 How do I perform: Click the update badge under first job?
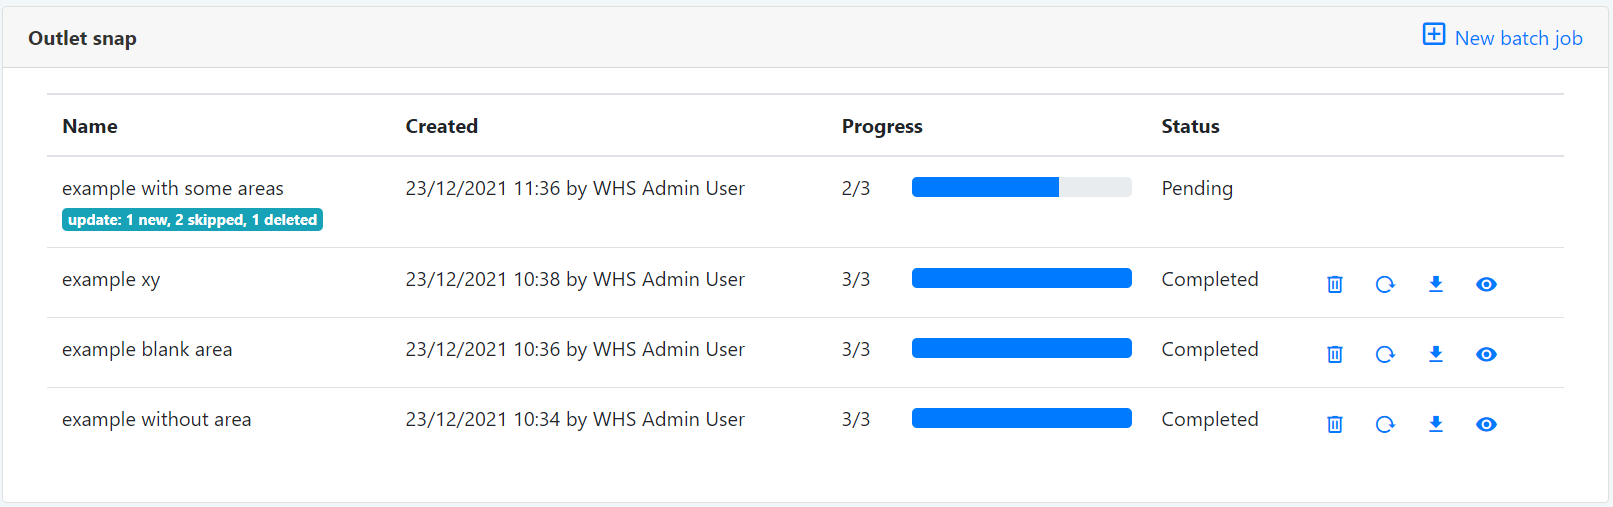tap(192, 220)
